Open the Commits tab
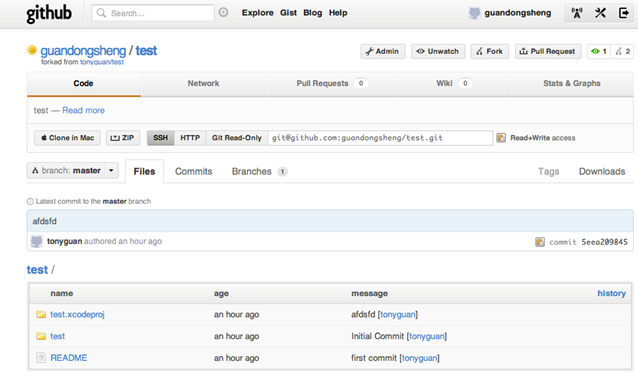Image resolution: width=638 pixels, height=377 pixels. click(x=194, y=172)
